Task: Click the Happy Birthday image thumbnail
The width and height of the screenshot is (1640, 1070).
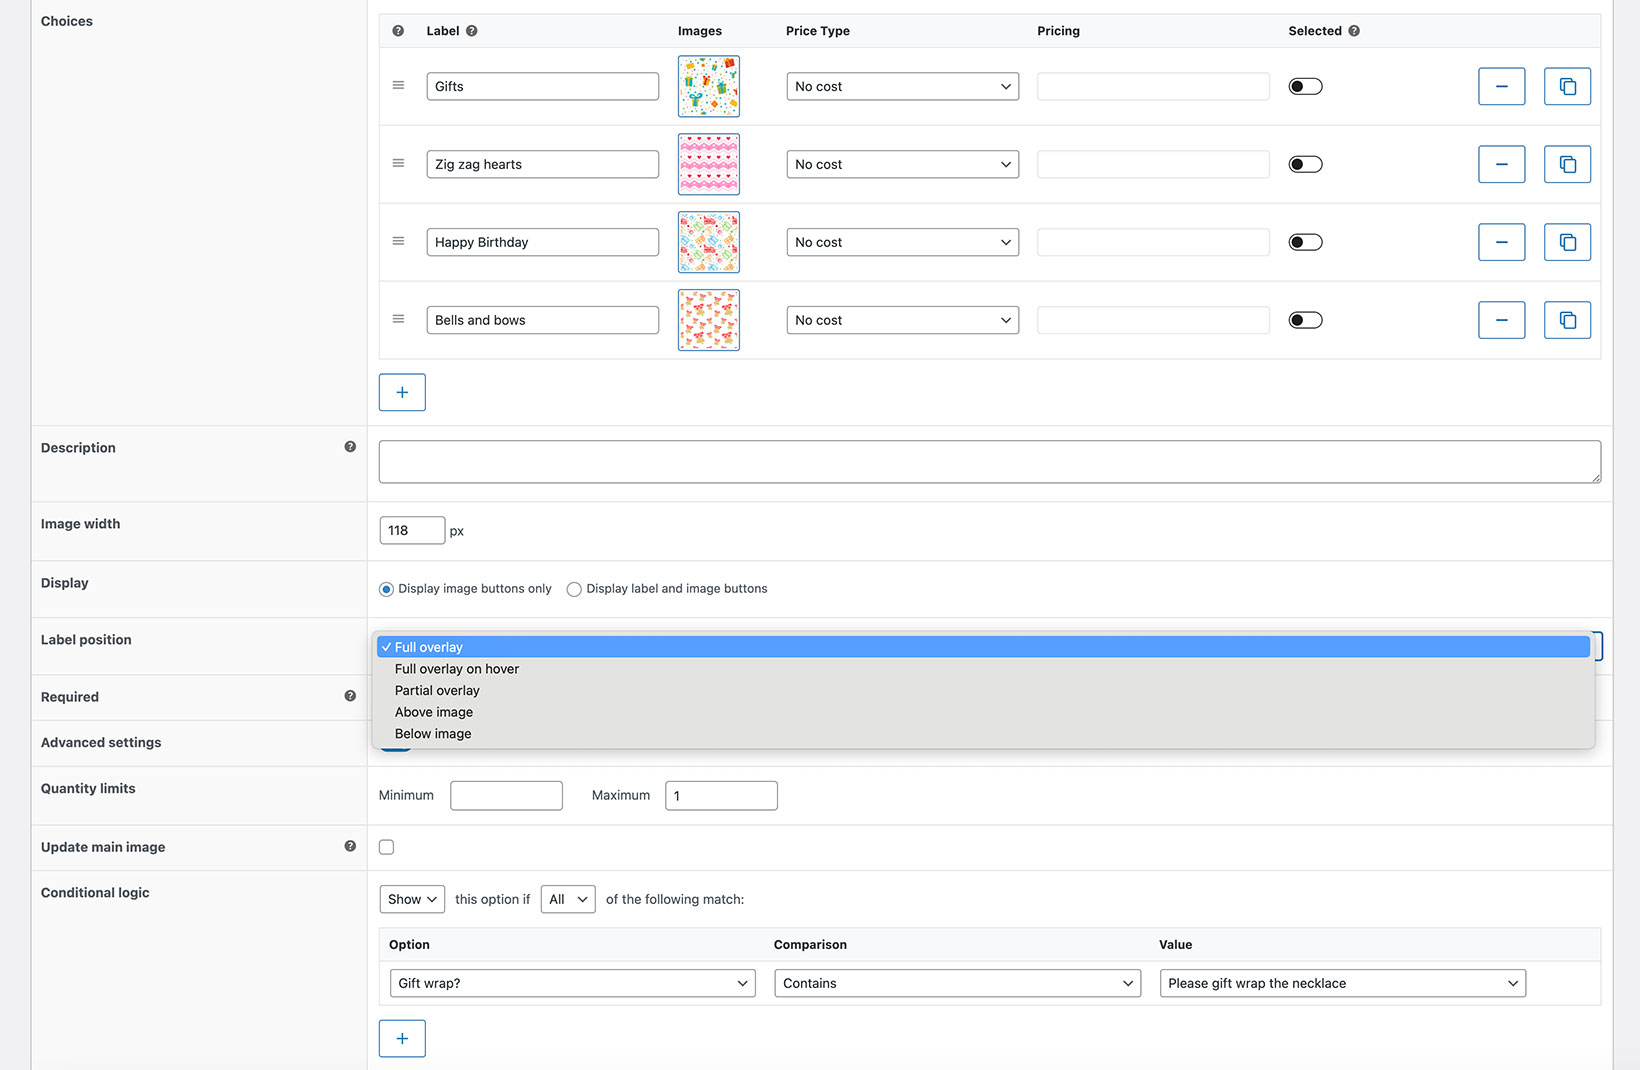Action: (709, 243)
